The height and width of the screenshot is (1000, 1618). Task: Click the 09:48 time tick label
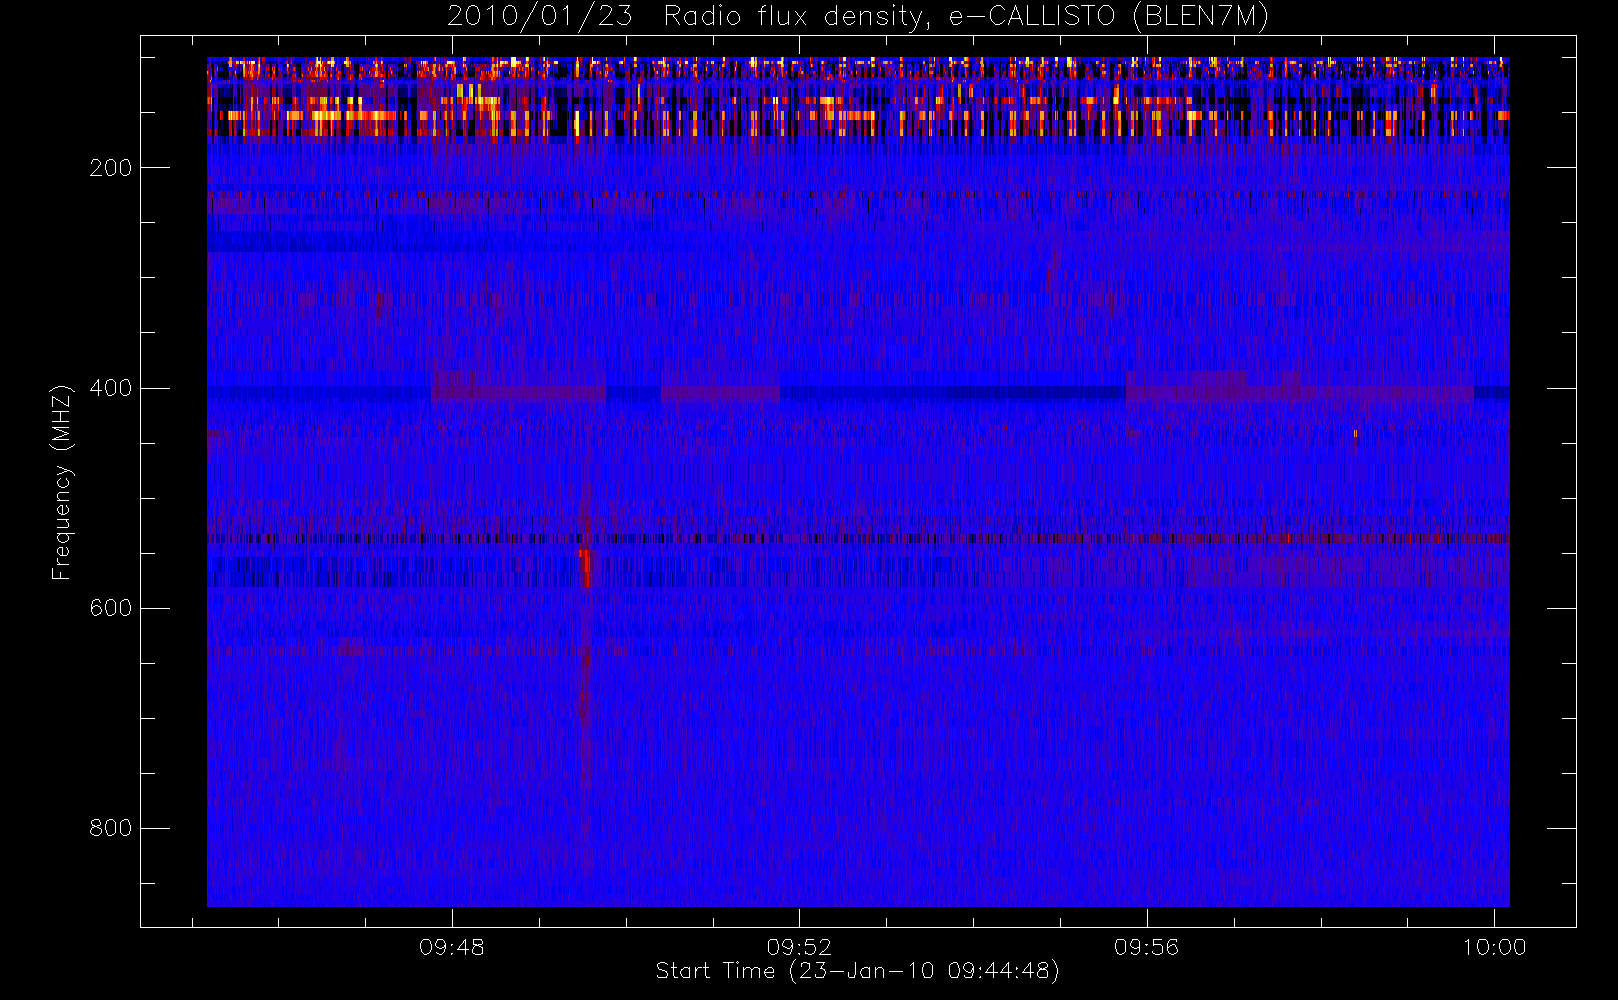click(452, 947)
